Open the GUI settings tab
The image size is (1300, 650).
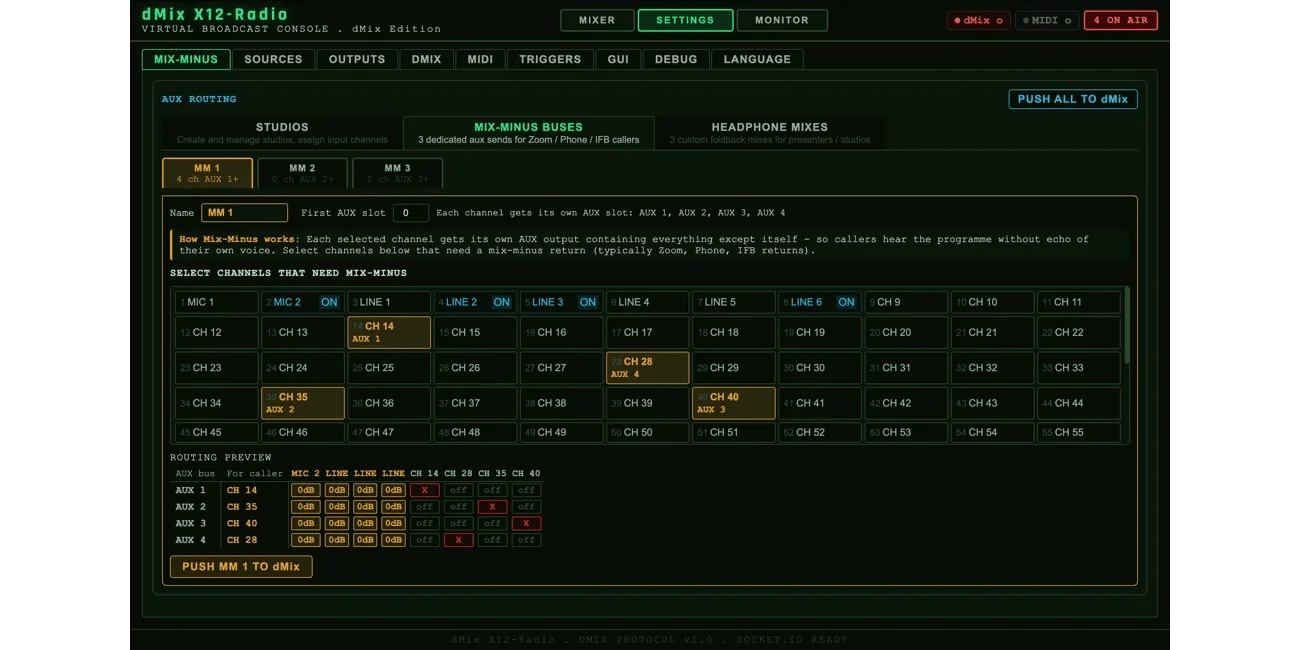coord(619,59)
